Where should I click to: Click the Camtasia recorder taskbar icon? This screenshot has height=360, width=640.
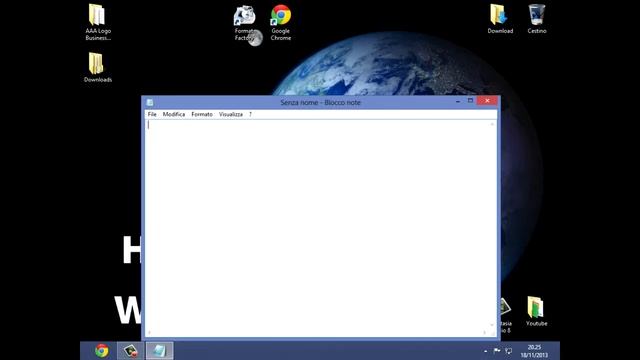pos(131,351)
